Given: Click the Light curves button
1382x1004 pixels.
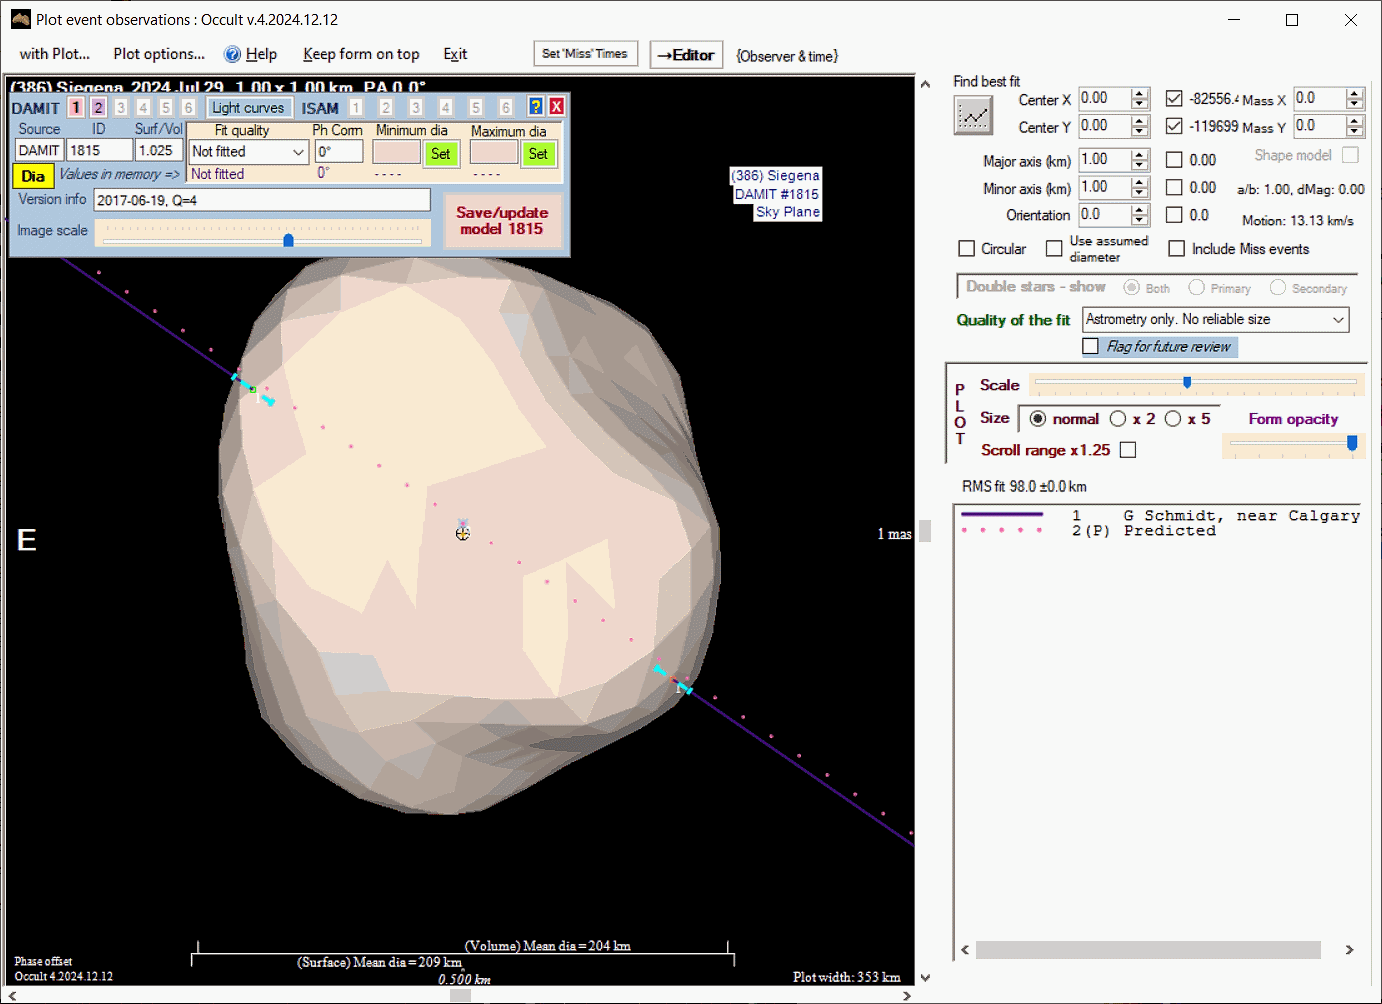Looking at the screenshot, I should tap(248, 108).
